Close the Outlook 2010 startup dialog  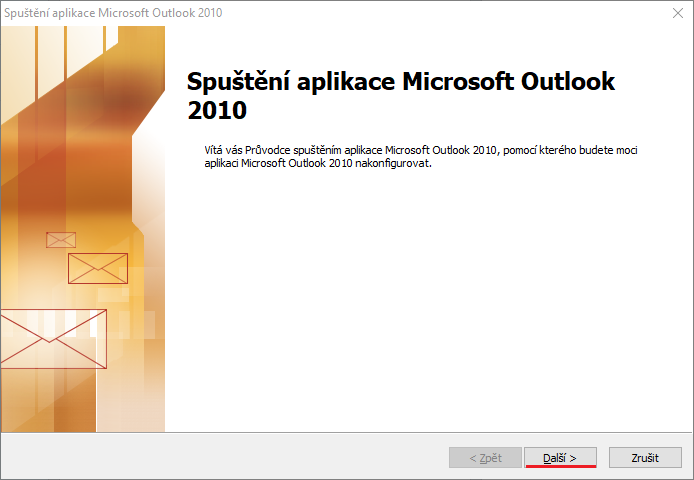tap(678, 13)
